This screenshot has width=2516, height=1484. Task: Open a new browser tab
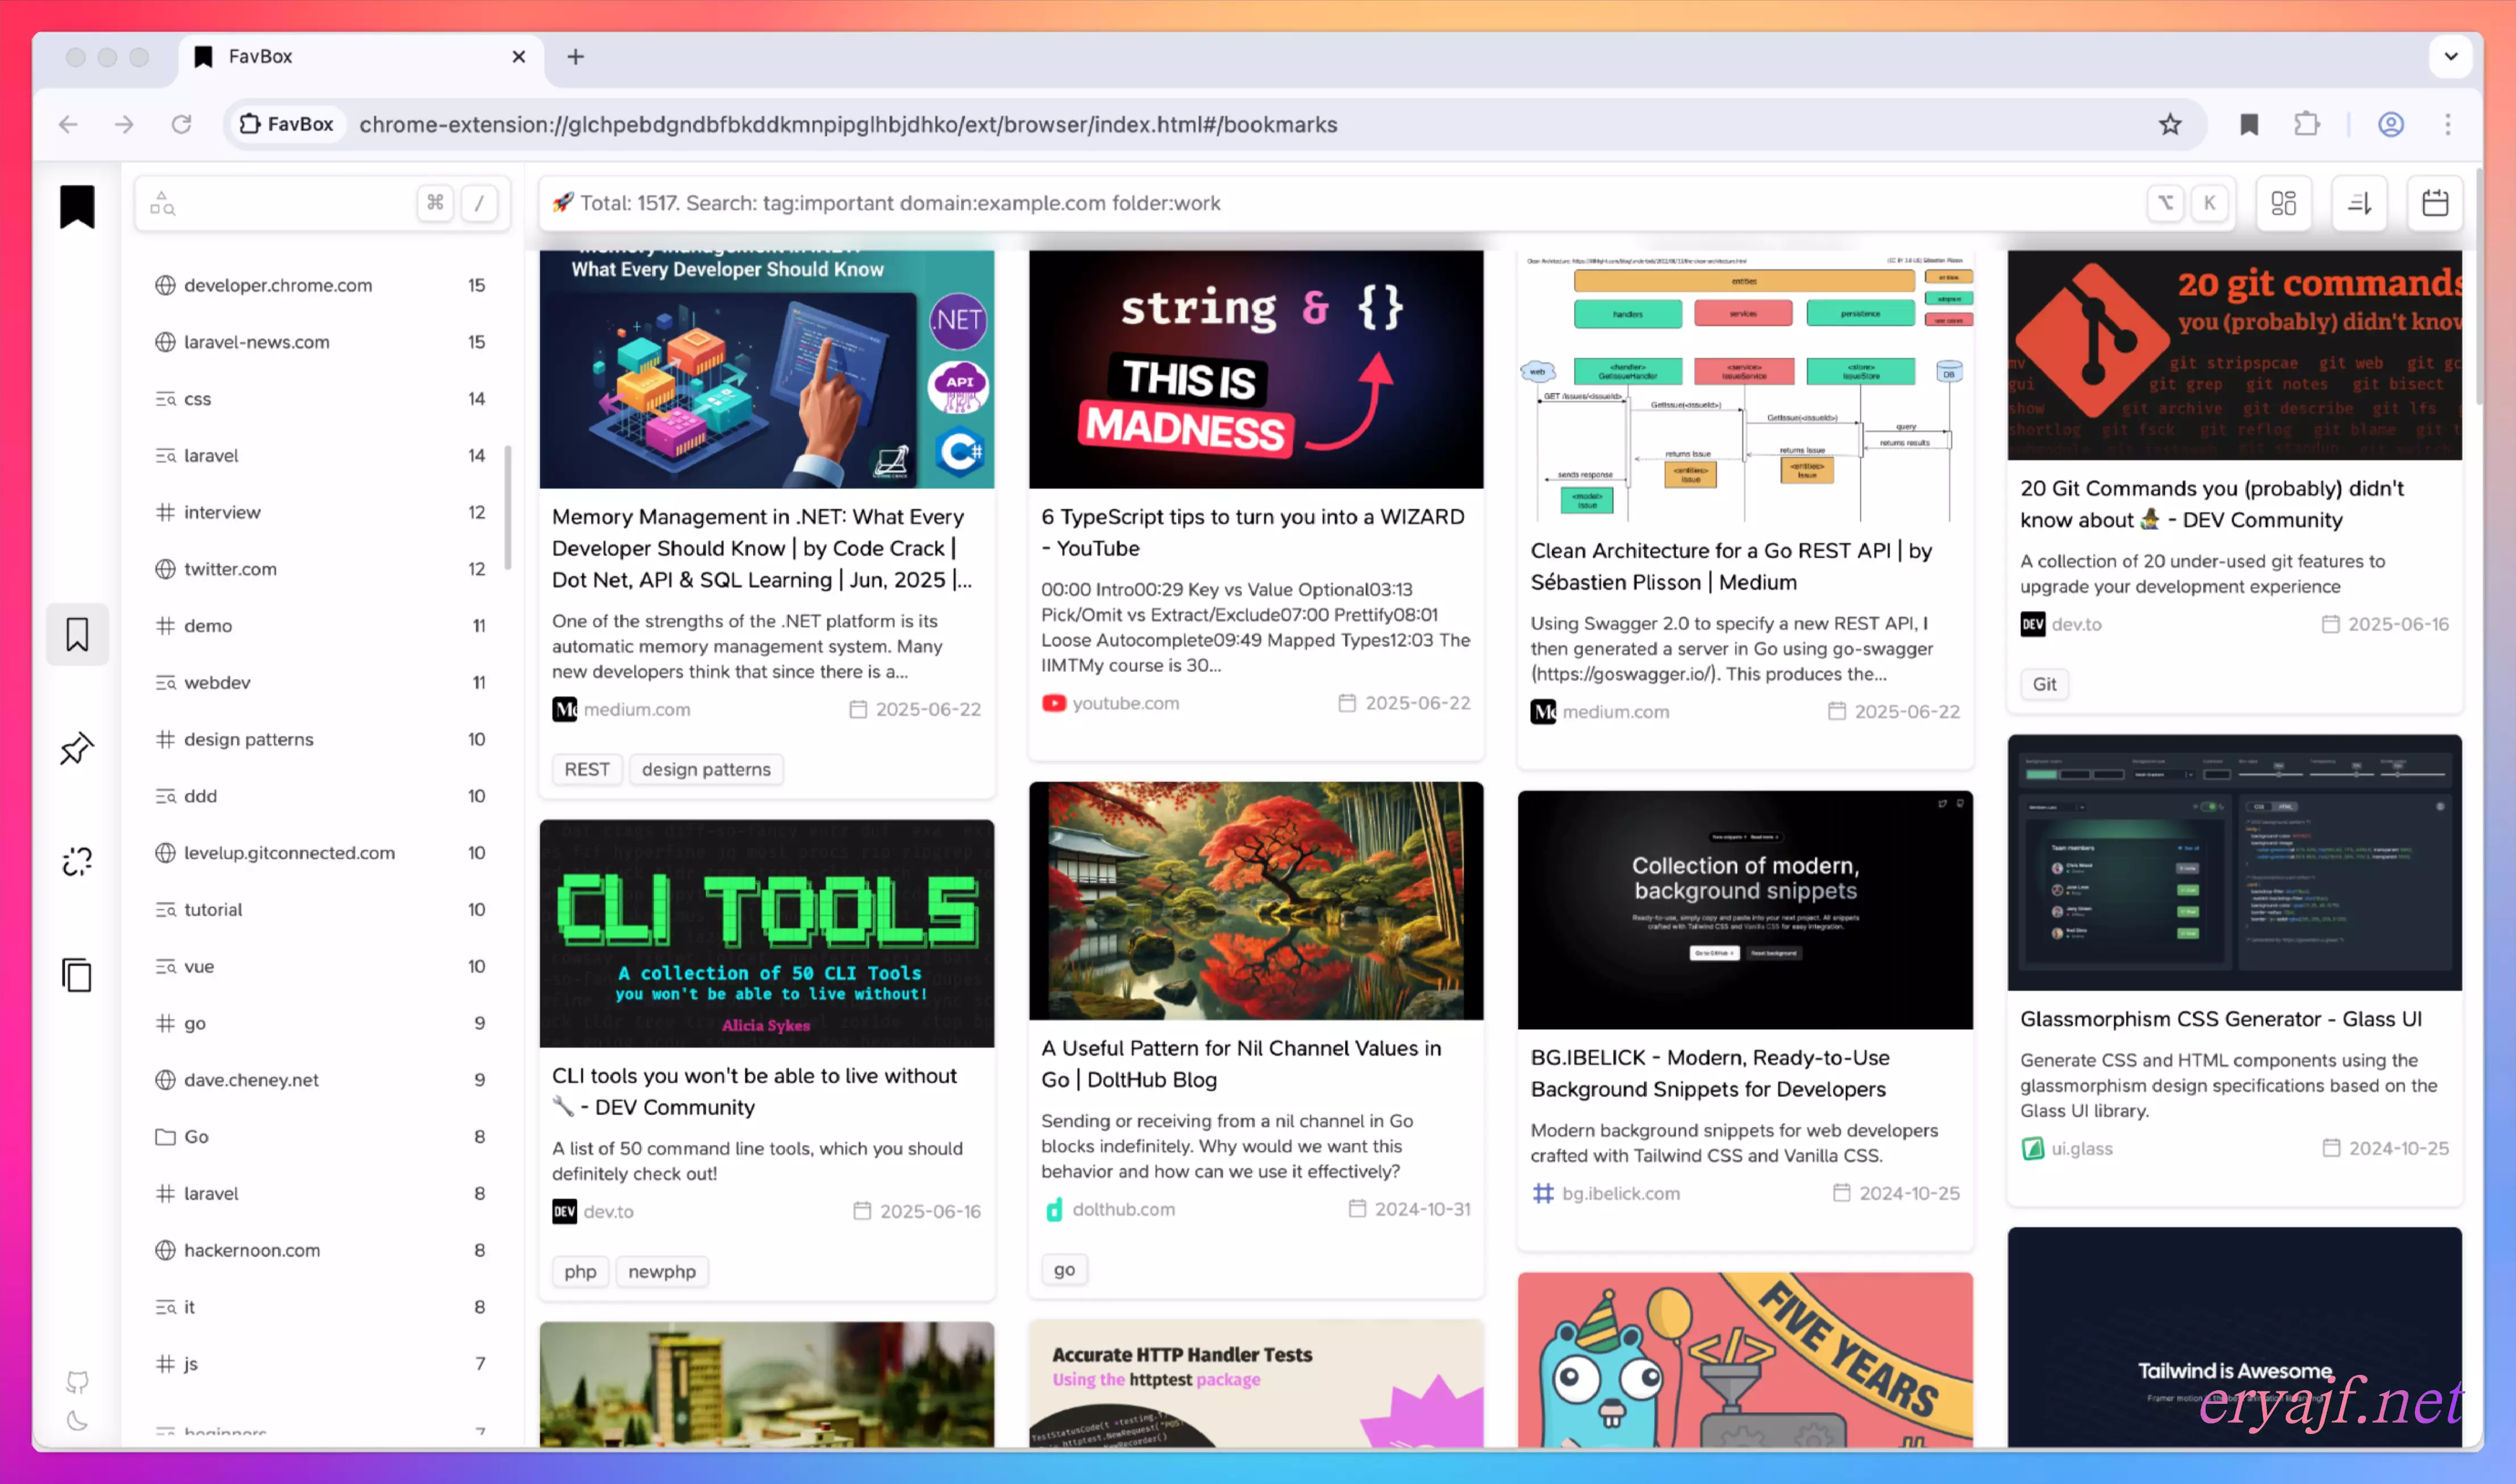coord(575,57)
